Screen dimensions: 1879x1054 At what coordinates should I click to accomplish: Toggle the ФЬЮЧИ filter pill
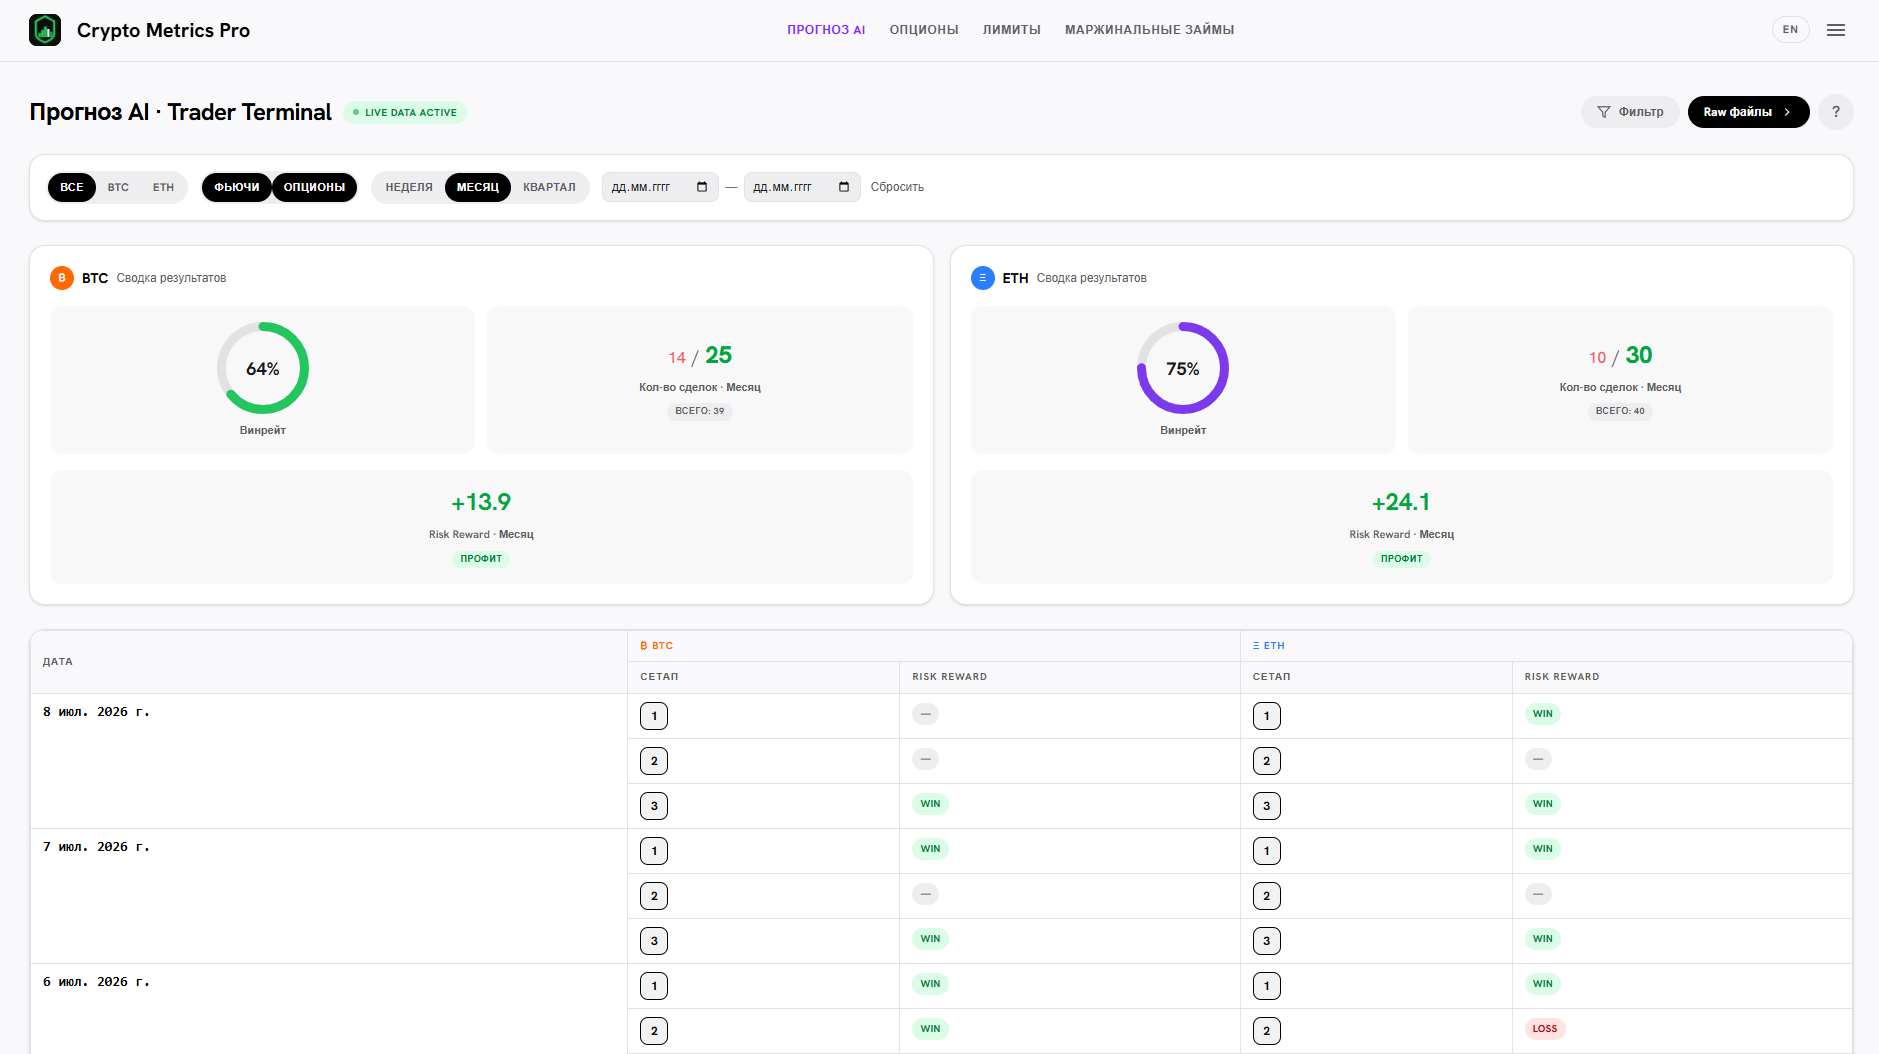pyautogui.click(x=237, y=187)
